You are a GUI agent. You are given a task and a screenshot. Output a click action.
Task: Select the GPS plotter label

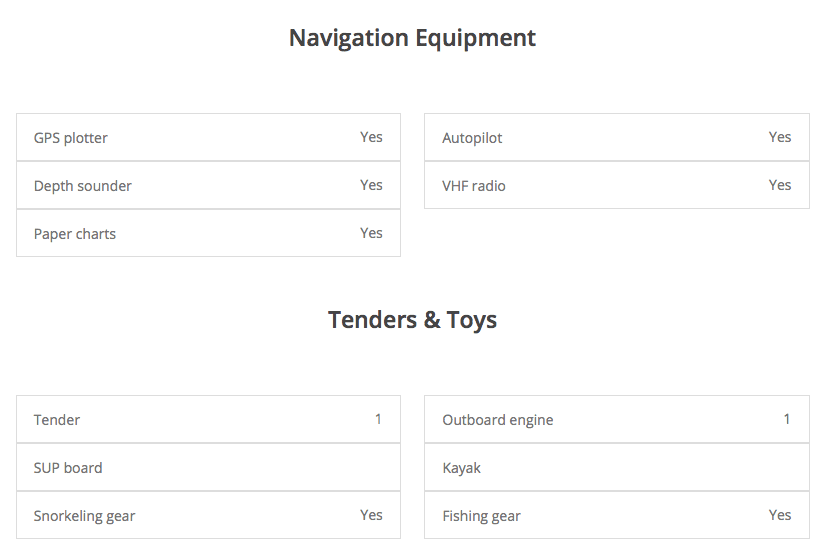pyautogui.click(x=71, y=138)
